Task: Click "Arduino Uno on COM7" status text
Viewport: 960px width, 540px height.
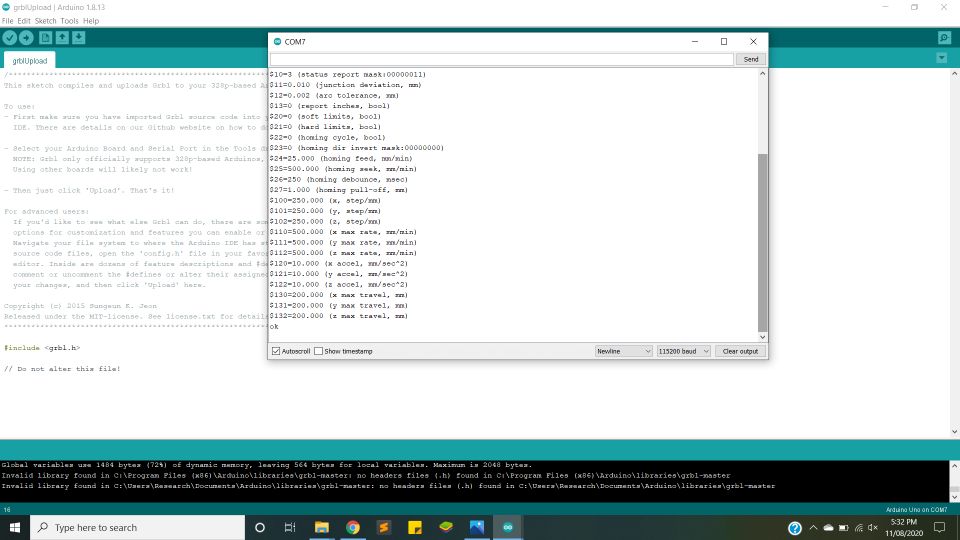Action: [x=916, y=509]
